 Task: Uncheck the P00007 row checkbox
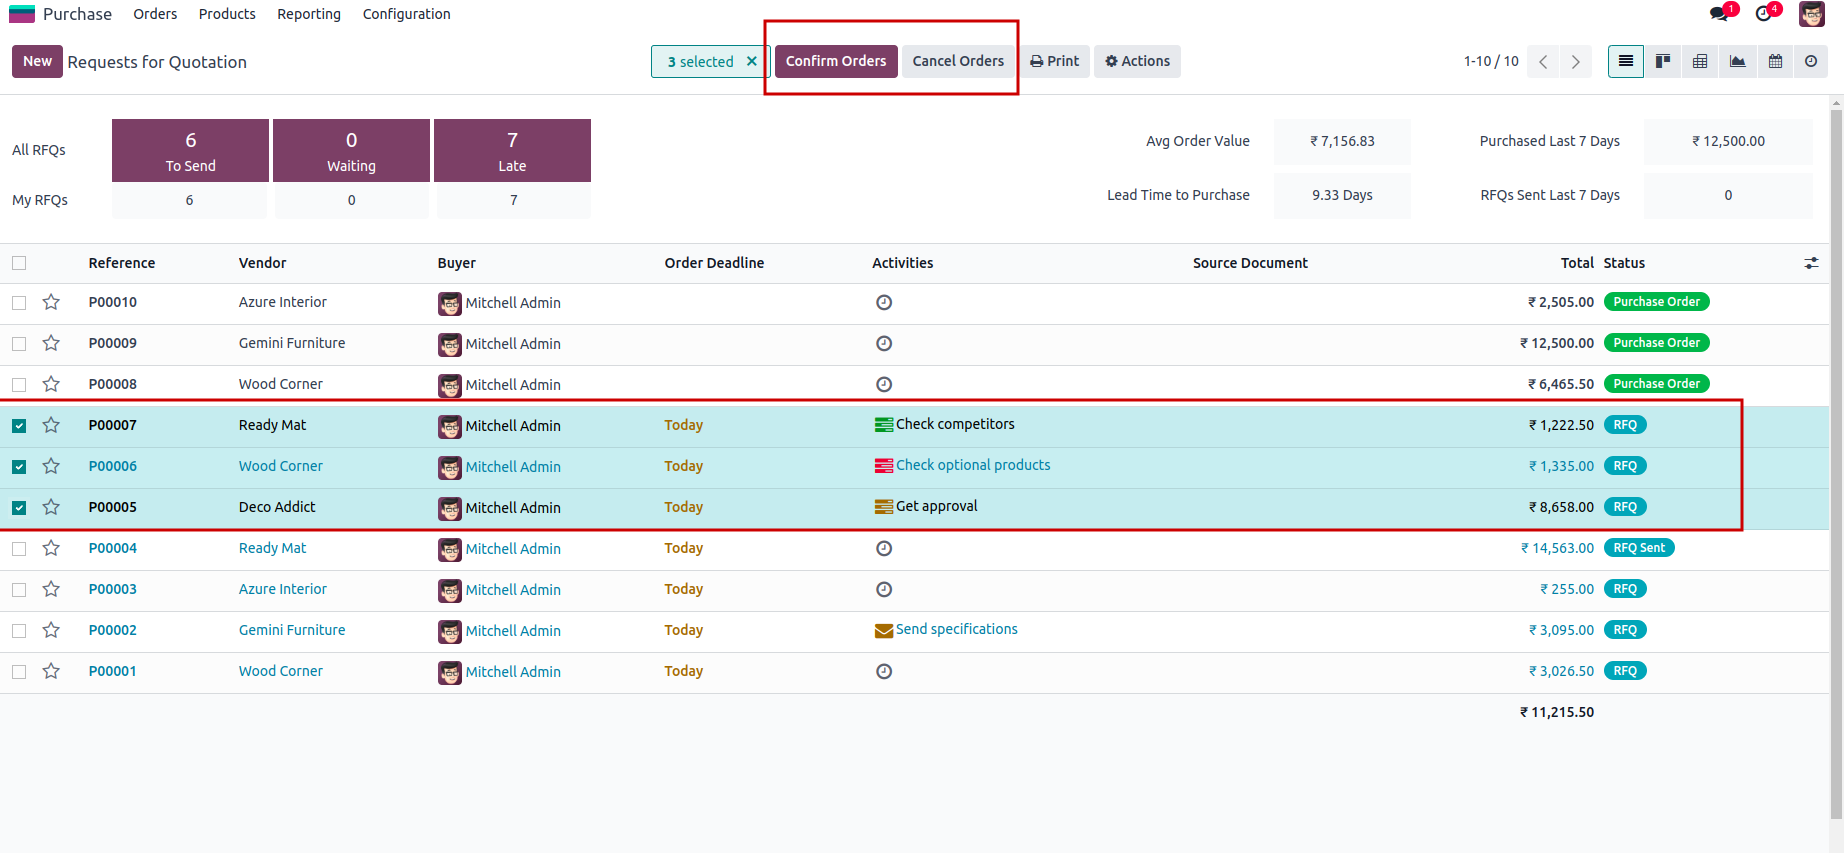click(x=19, y=425)
